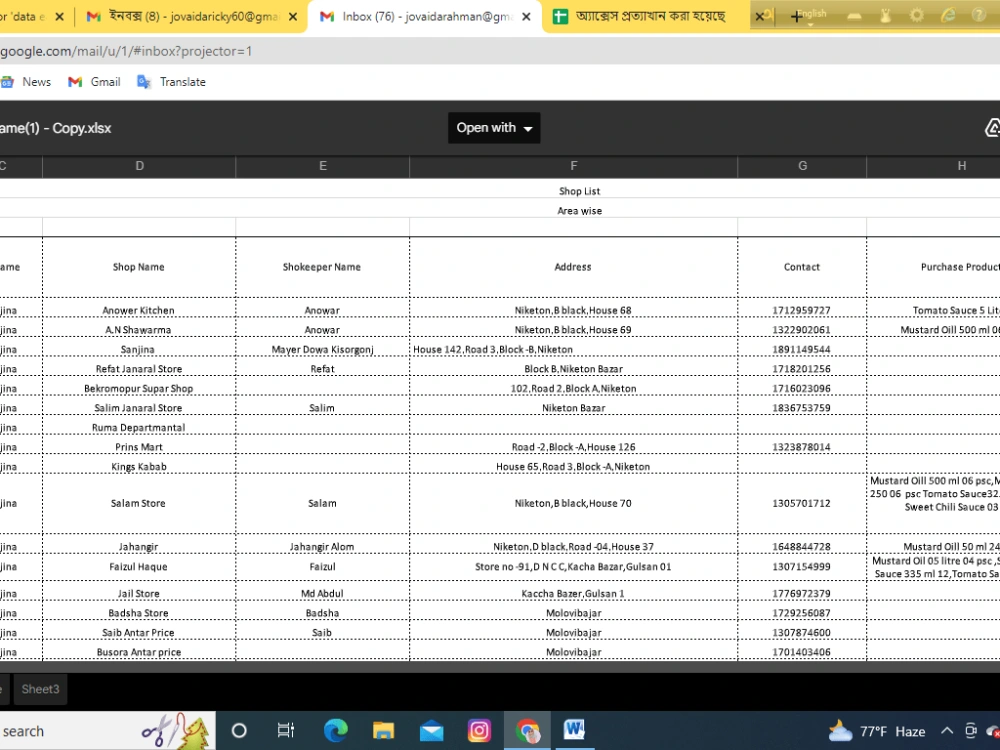This screenshot has width=1000, height=750.
Task: Open Avro help question mark icon
Action: (979, 15)
